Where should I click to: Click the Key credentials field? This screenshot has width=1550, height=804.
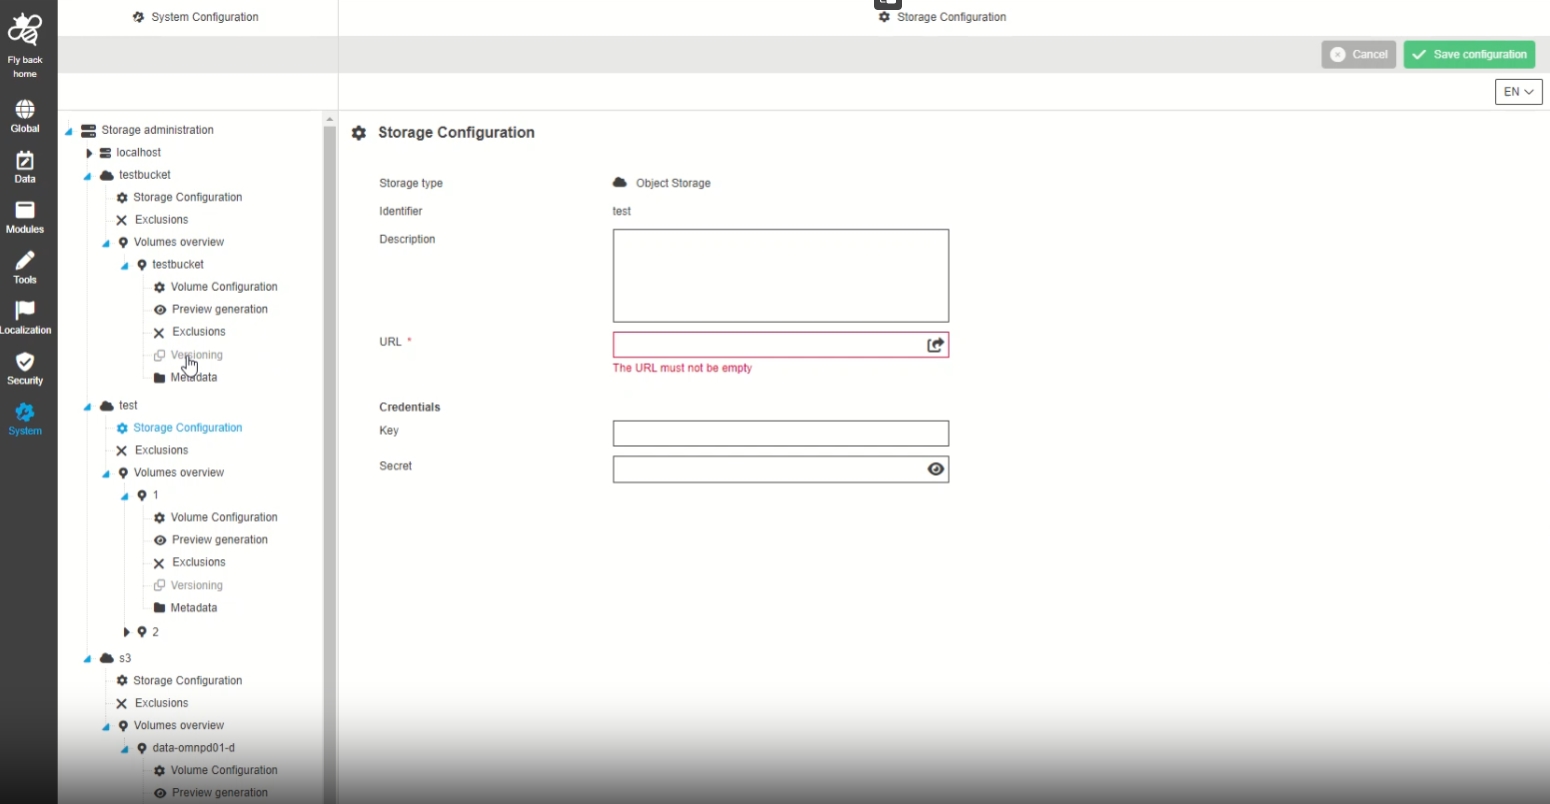point(780,433)
